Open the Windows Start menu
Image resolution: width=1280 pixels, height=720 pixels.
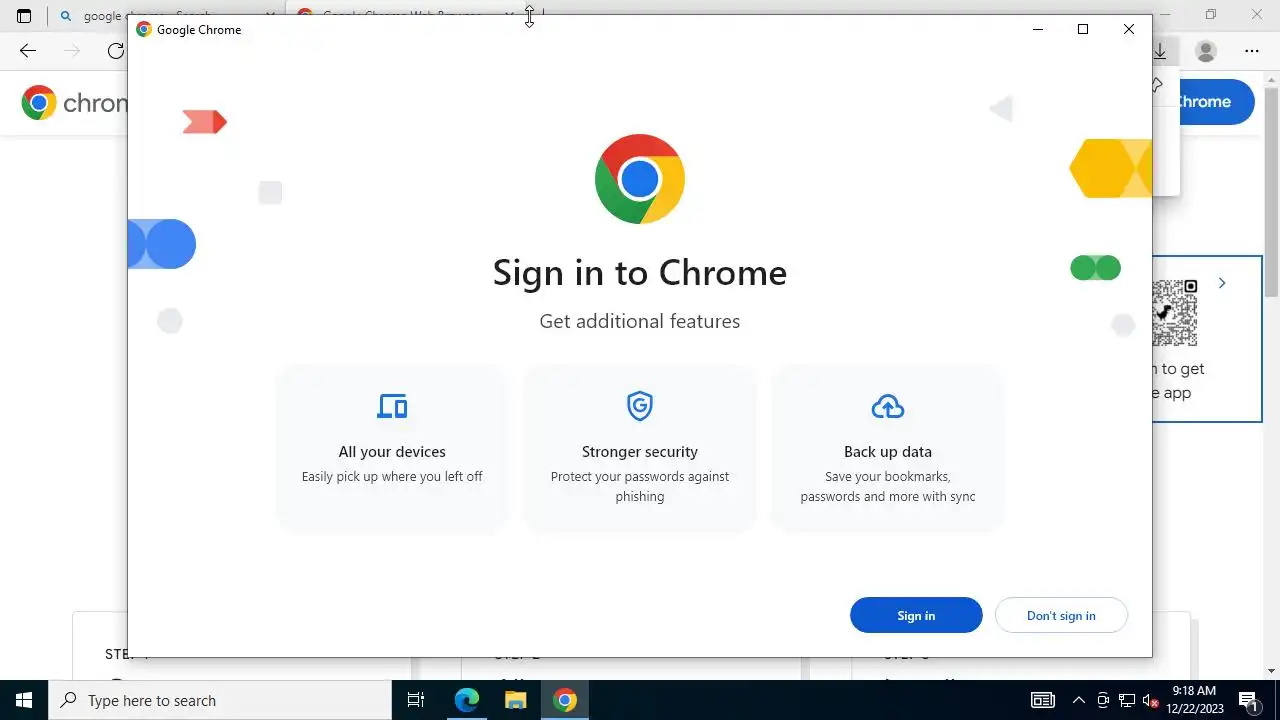click(24, 700)
